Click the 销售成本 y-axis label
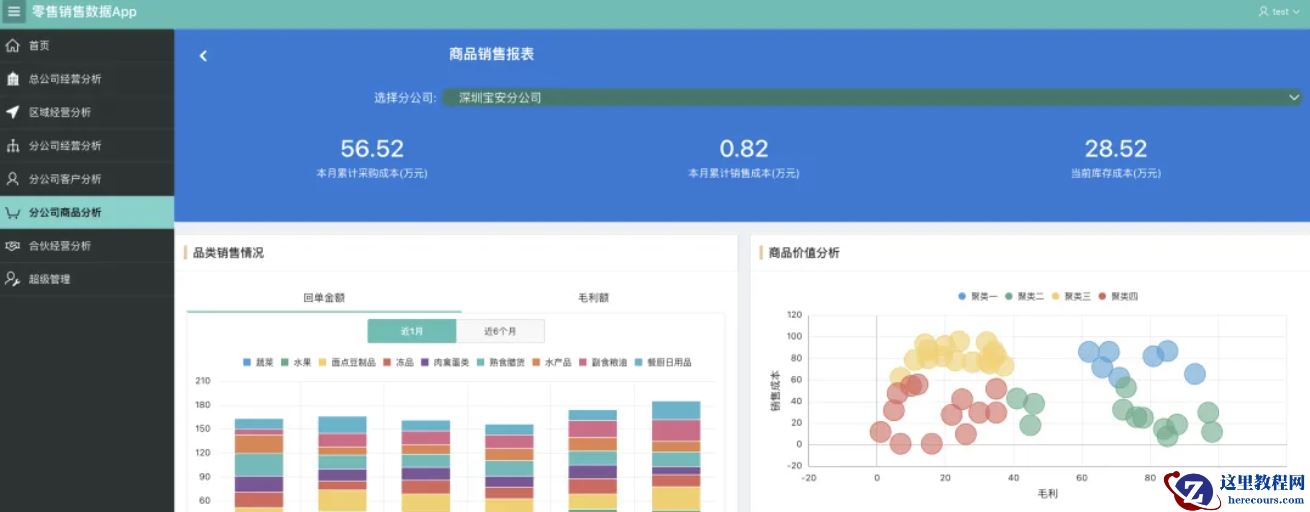Screen dimensions: 1310x512 [775, 390]
